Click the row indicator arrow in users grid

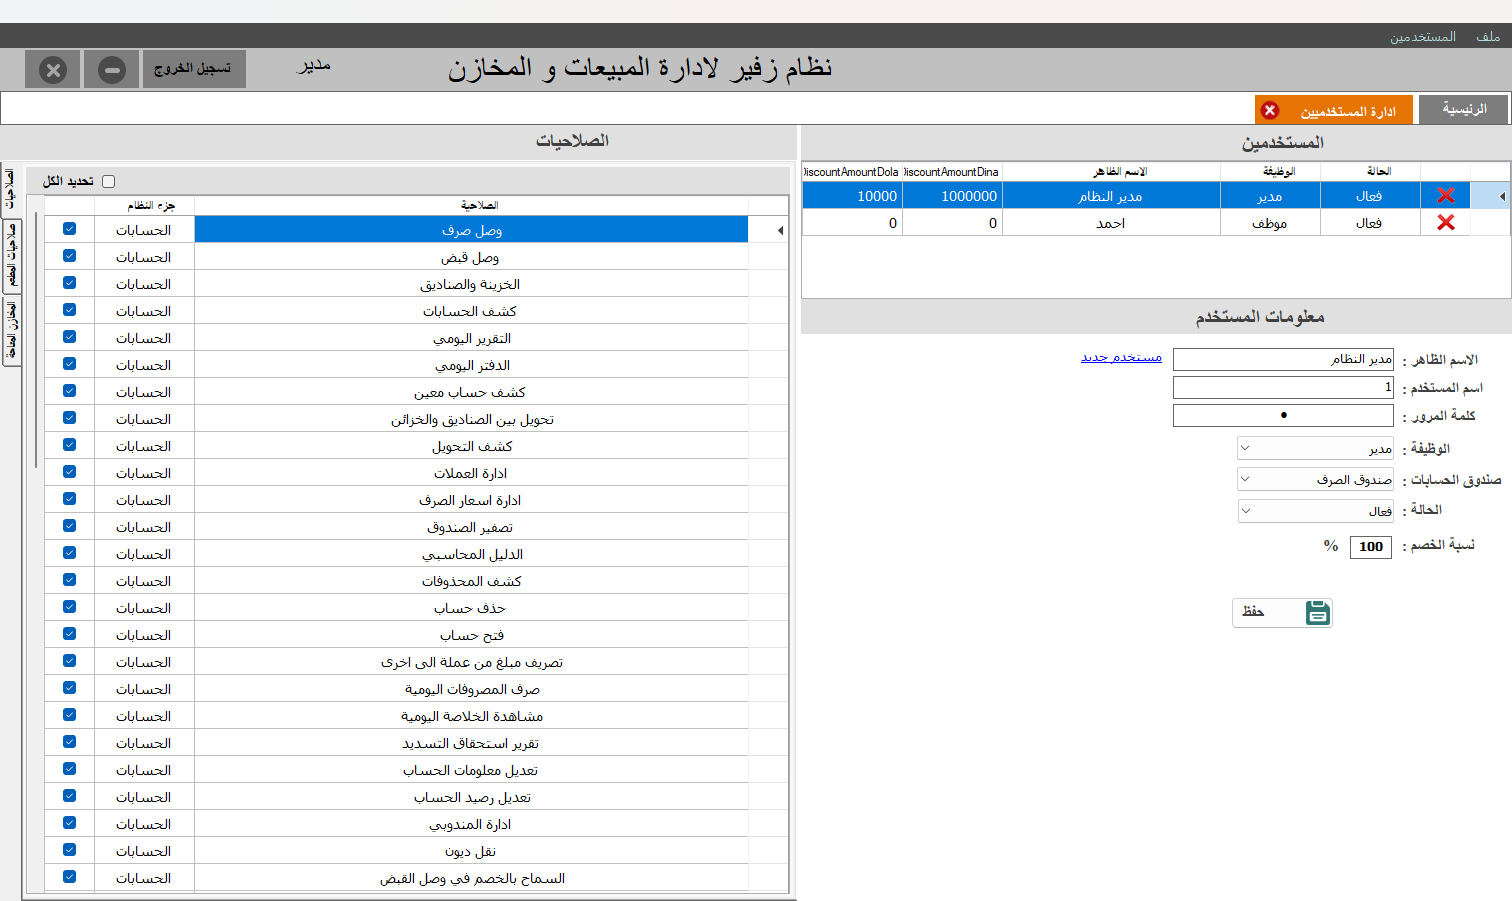(1502, 196)
